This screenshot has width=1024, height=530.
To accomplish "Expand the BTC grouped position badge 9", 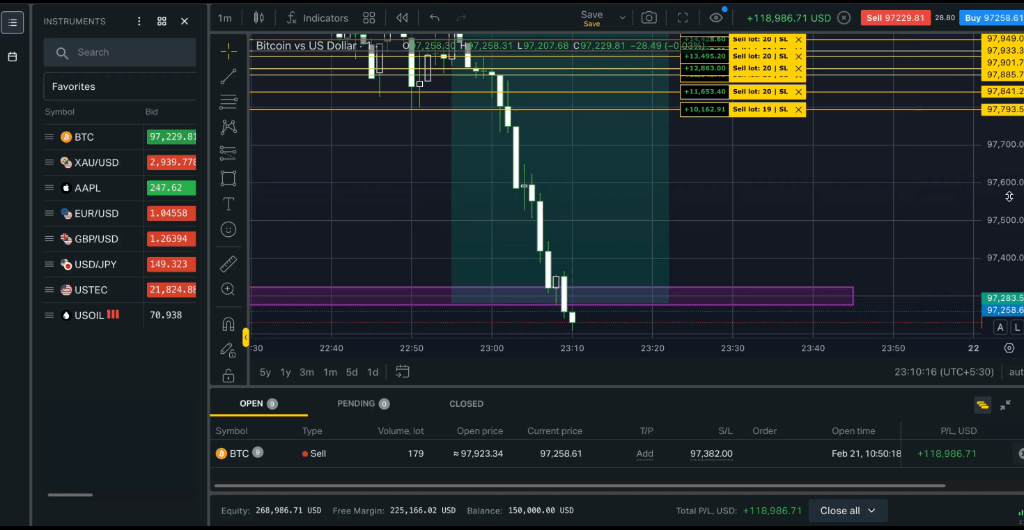I will [257, 452].
